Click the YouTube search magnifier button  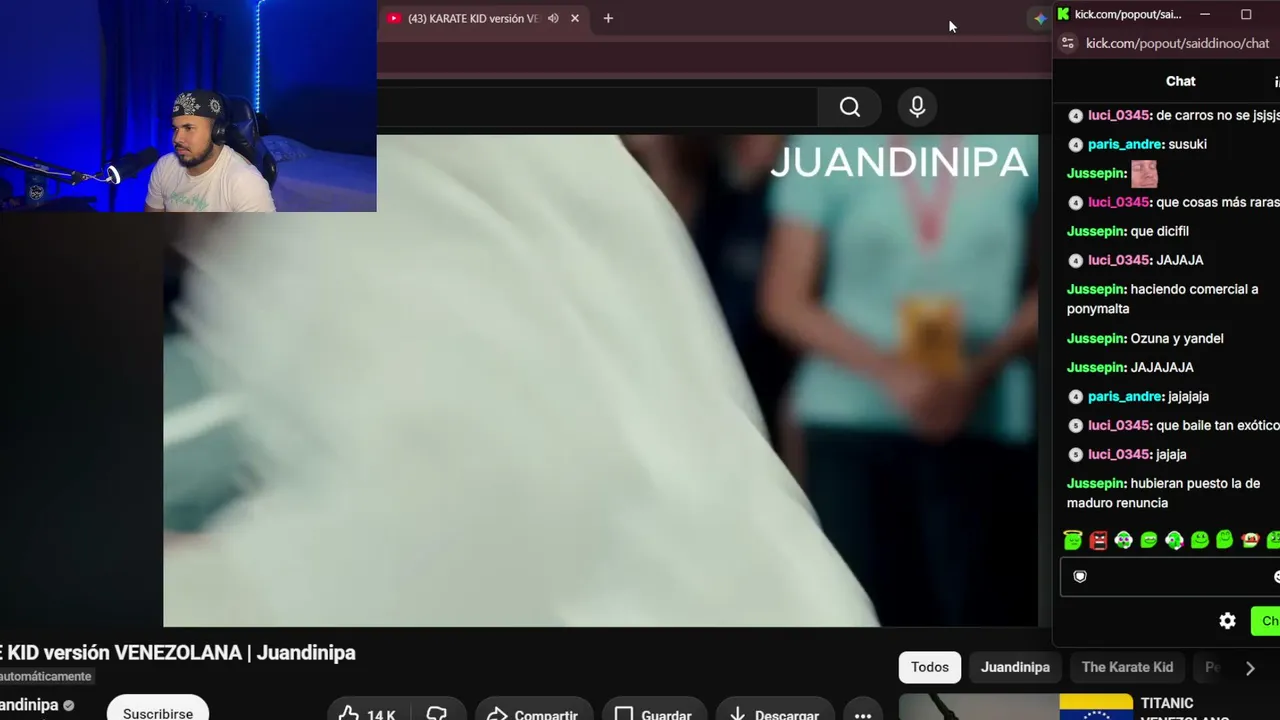click(x=850, y=107)
